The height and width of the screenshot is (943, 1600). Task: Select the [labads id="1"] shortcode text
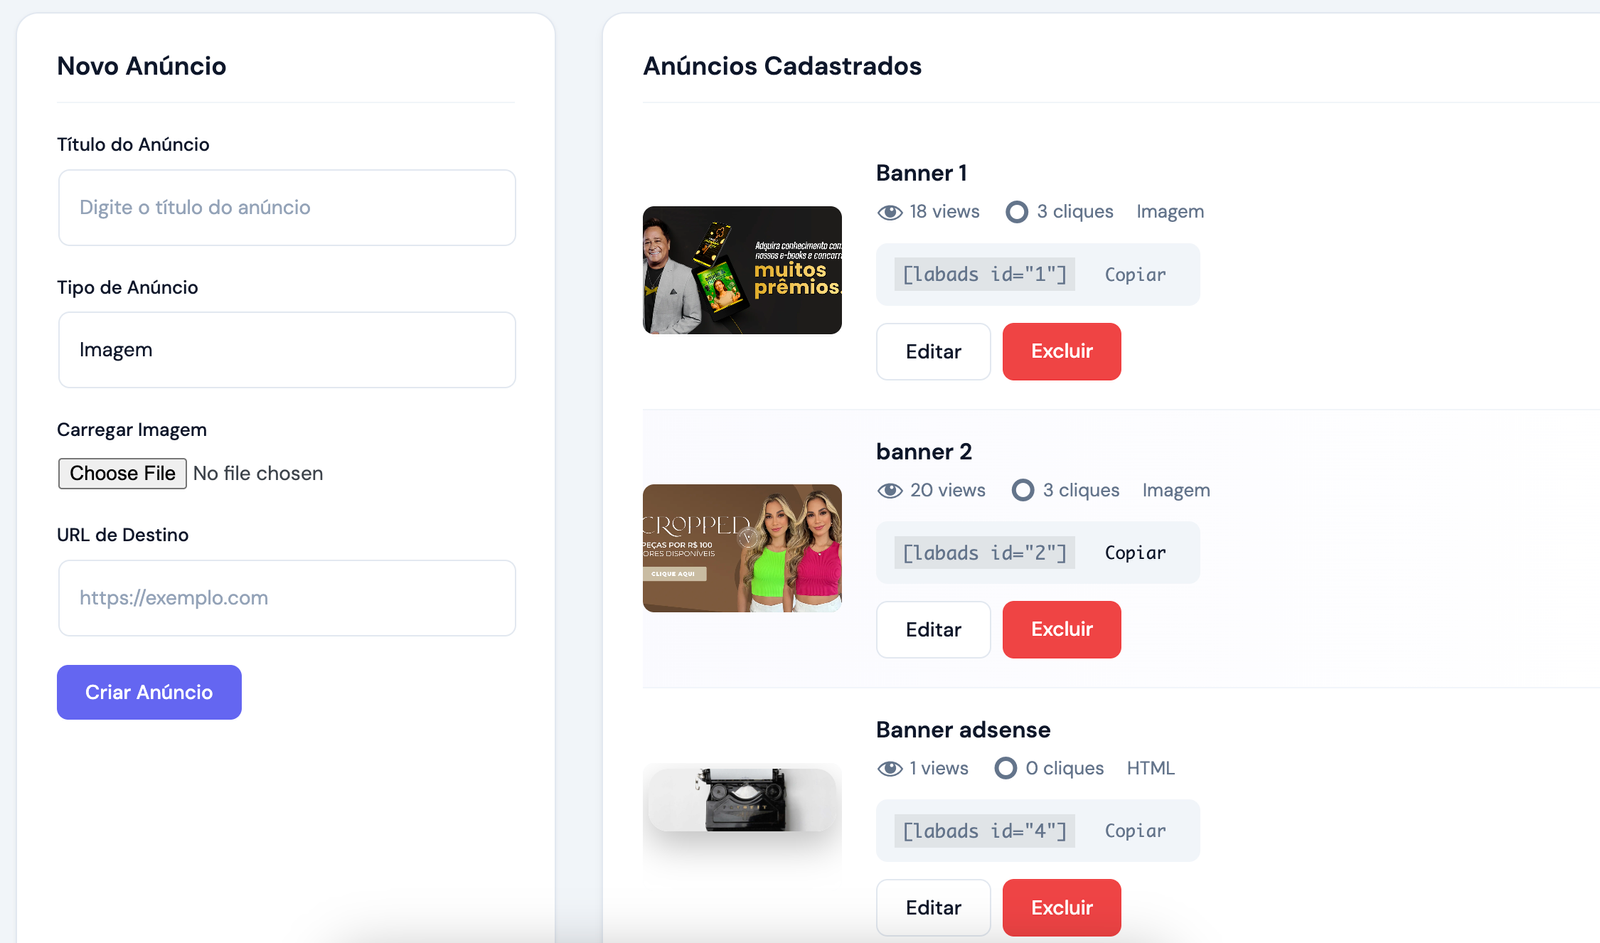(985, 275)
